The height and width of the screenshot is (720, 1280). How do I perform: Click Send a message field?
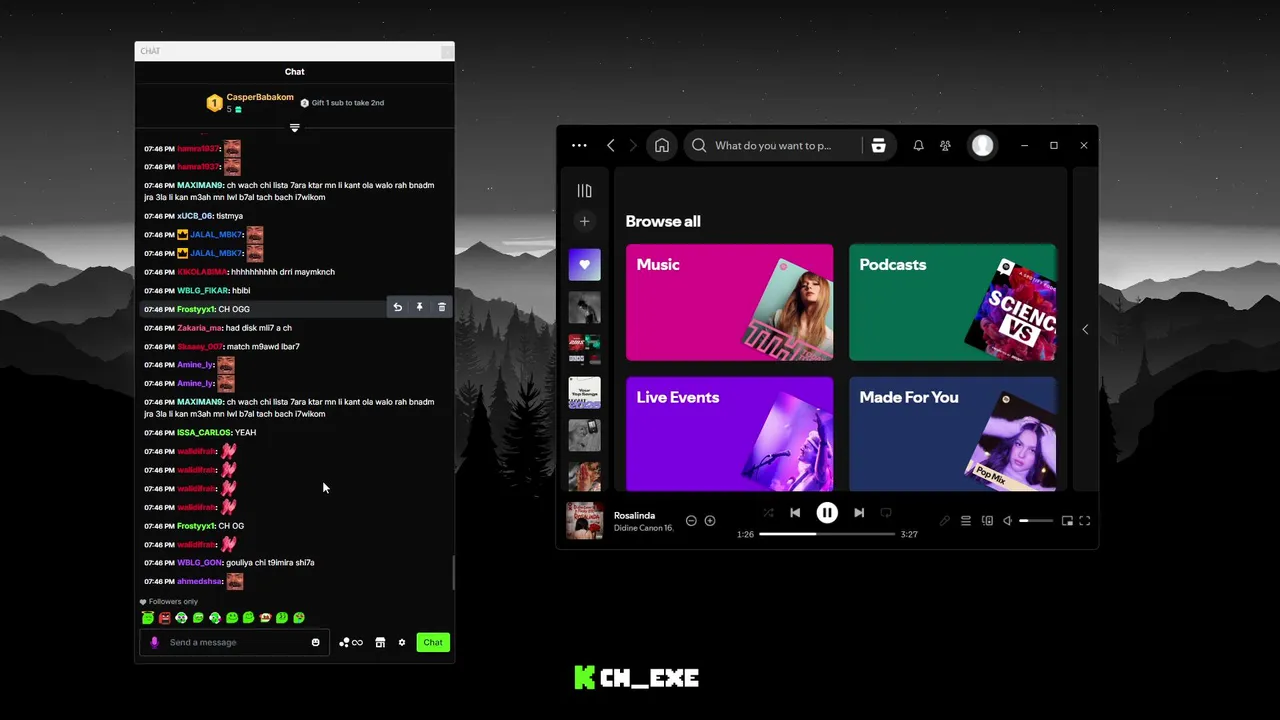235,642
